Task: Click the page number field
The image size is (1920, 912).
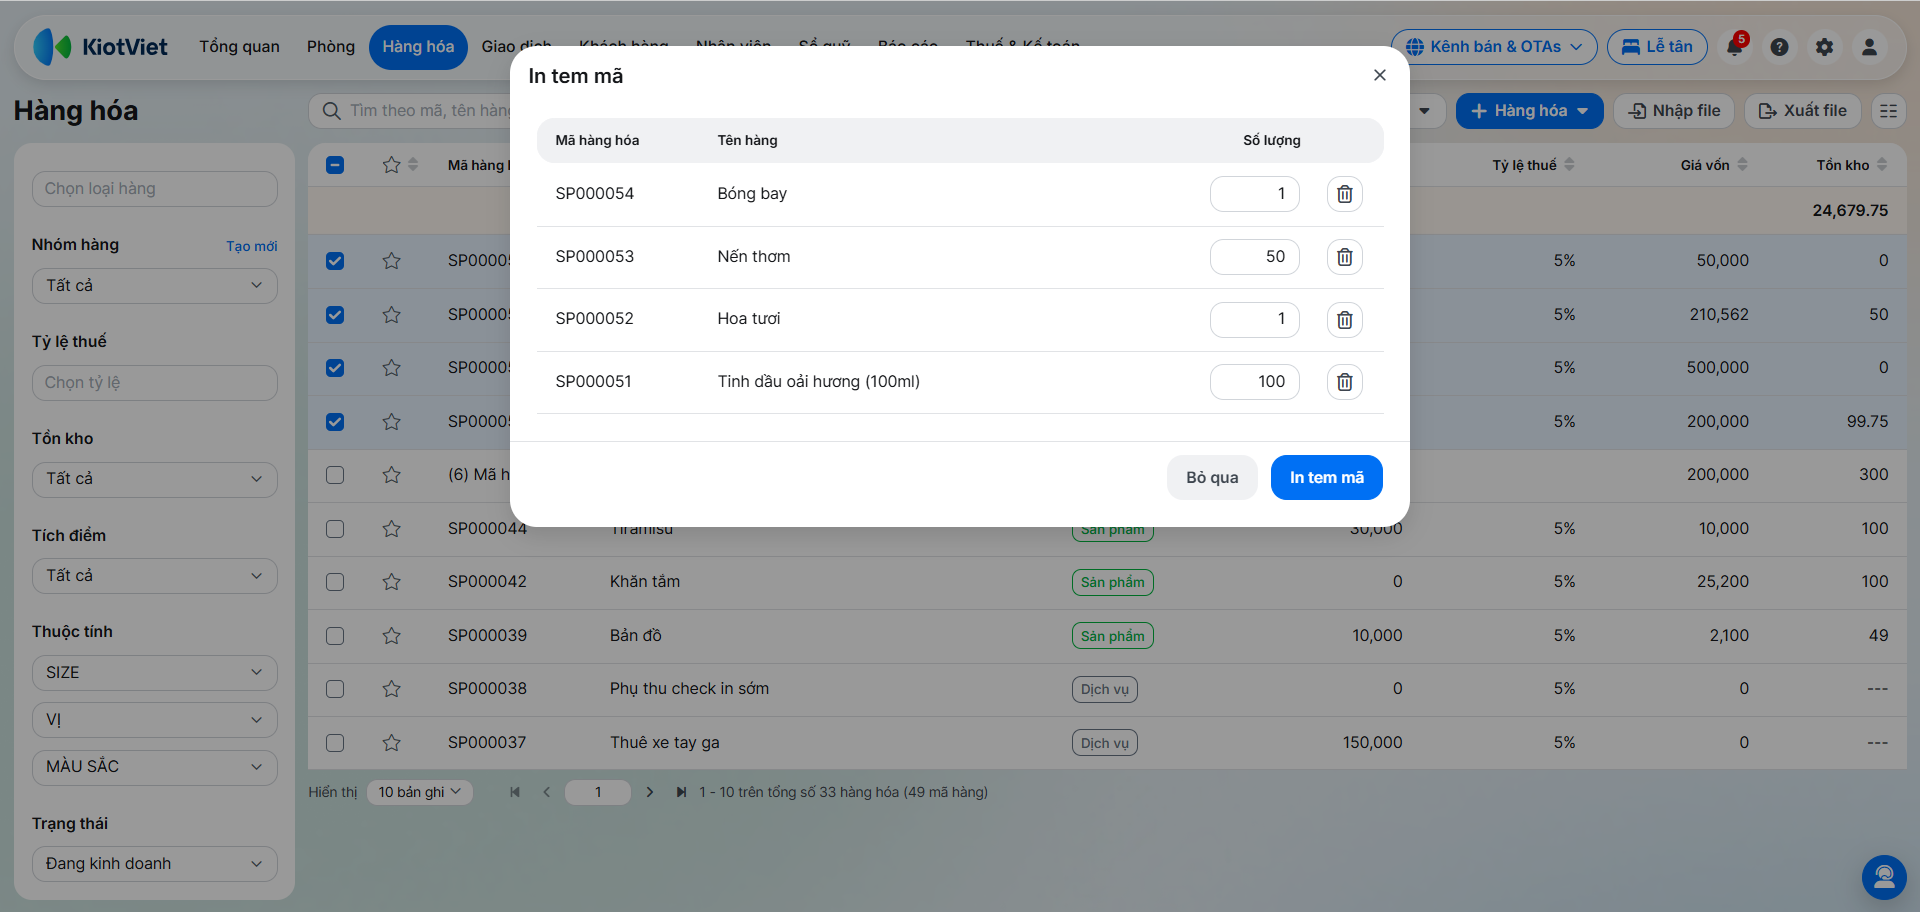Action: (598, 792)
